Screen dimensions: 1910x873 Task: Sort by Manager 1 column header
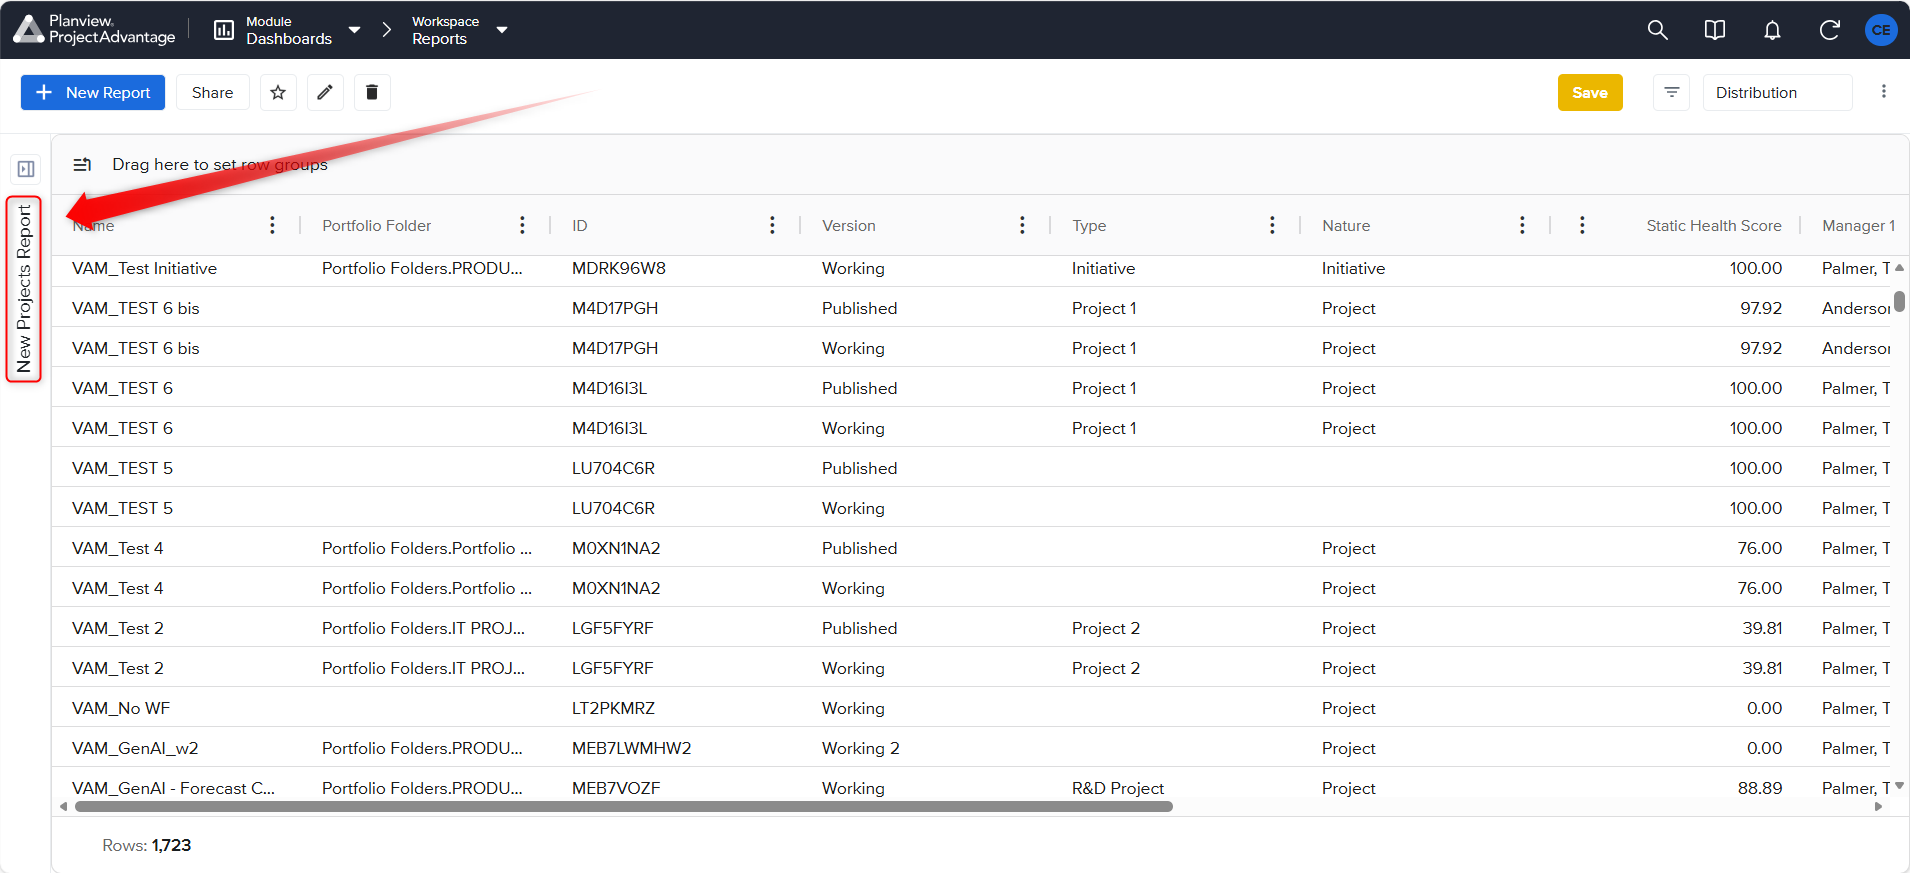tap(1858, 226)
